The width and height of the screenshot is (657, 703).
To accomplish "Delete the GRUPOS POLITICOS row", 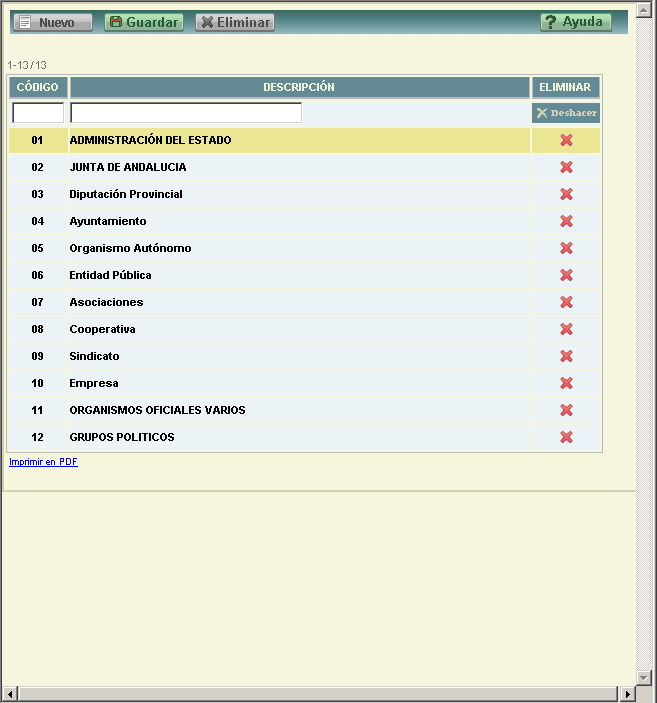I will pyautogui.click(x=566, y=437).
